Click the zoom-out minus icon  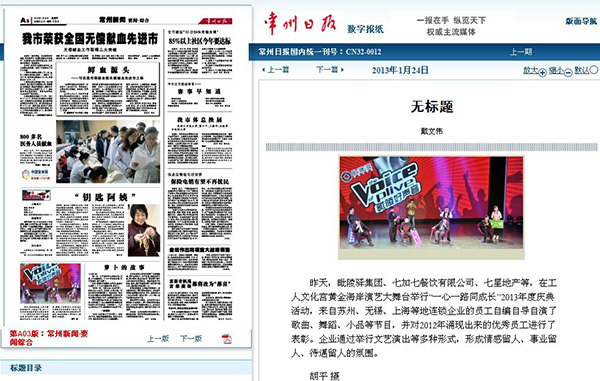click(x=568, y=72)
